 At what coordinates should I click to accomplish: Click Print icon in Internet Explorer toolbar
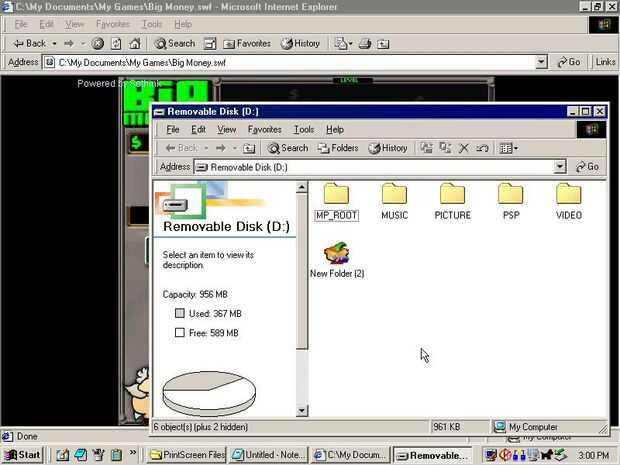(365, 43)
